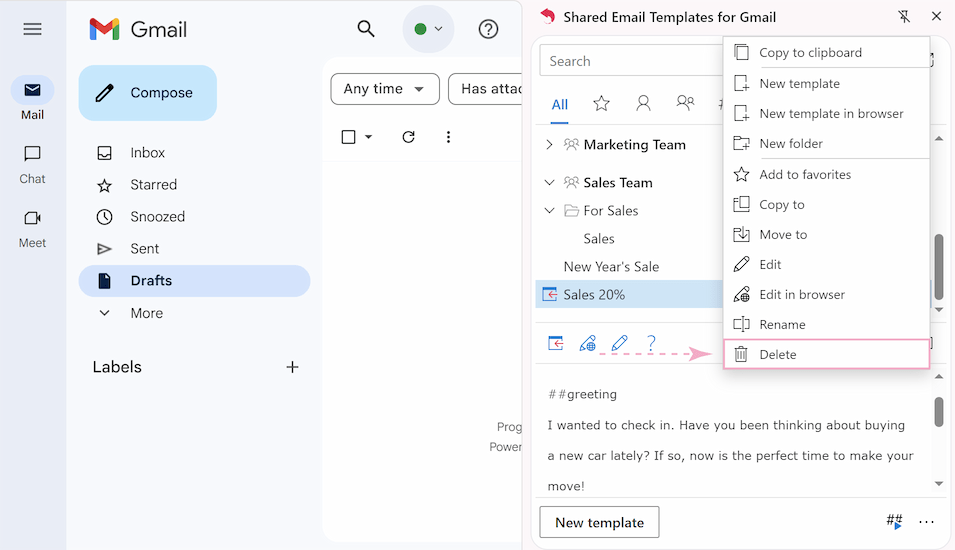The width and height of the screenshot is (955, 550).
Task: Open the bottom three-dot more menu in templates pane
Action: tap(926, 522)
